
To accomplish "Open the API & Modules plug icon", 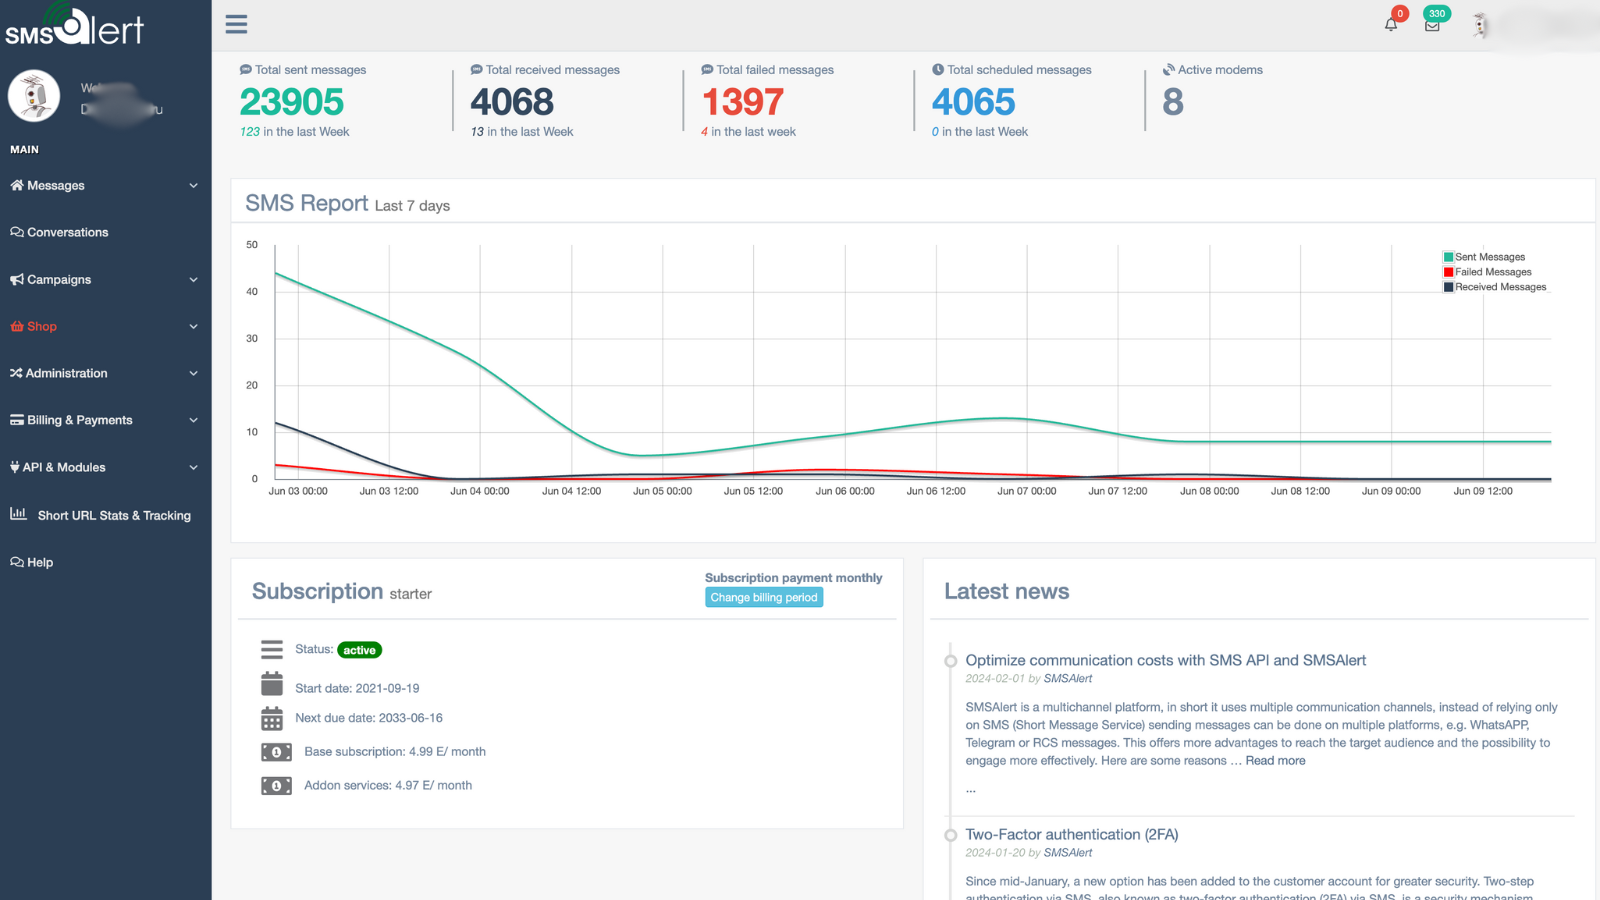I will coord(14,467).
